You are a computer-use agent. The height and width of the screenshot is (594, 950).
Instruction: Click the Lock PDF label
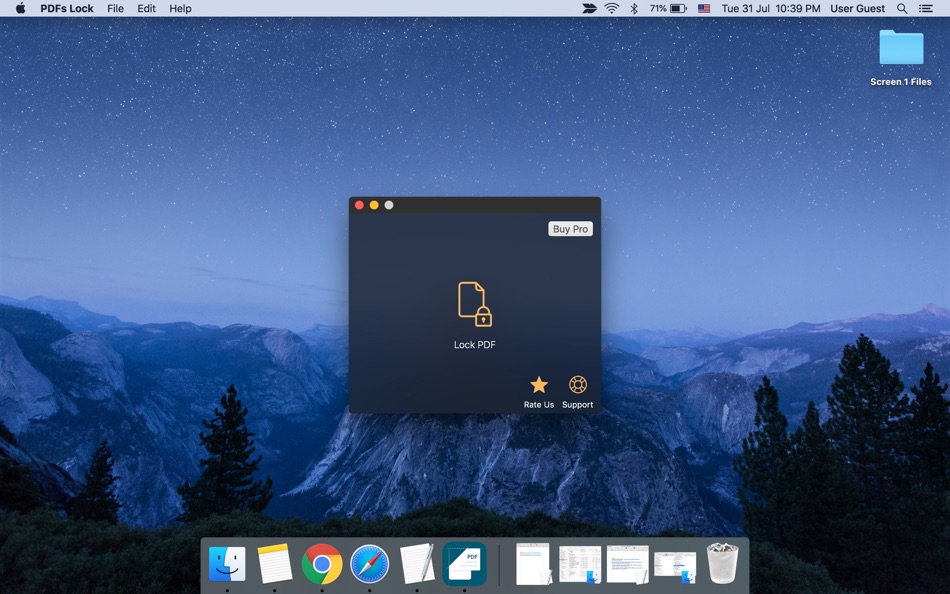474,344
